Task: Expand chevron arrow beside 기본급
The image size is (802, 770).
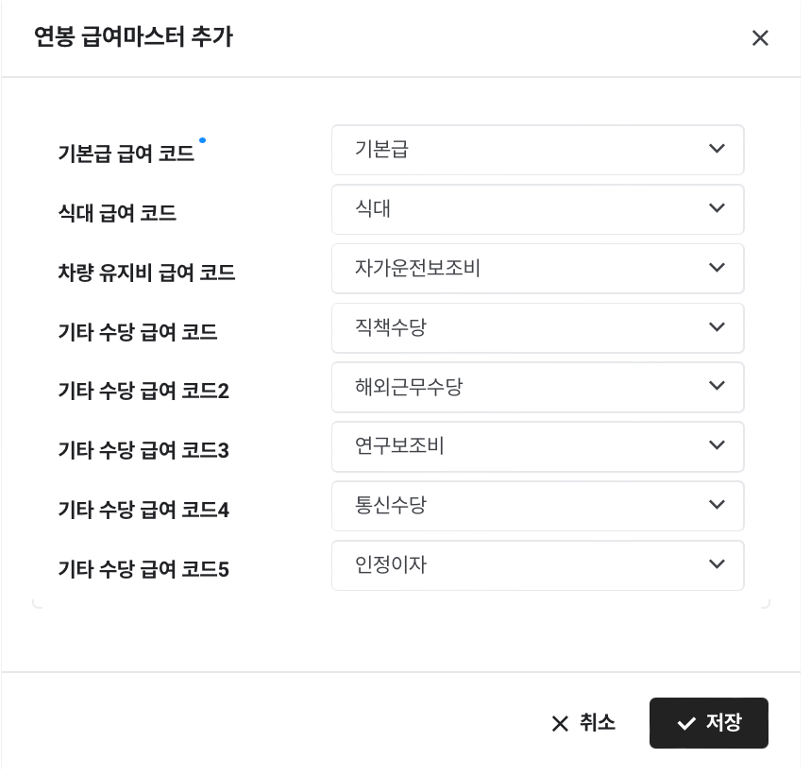Action: pos(716,149)
